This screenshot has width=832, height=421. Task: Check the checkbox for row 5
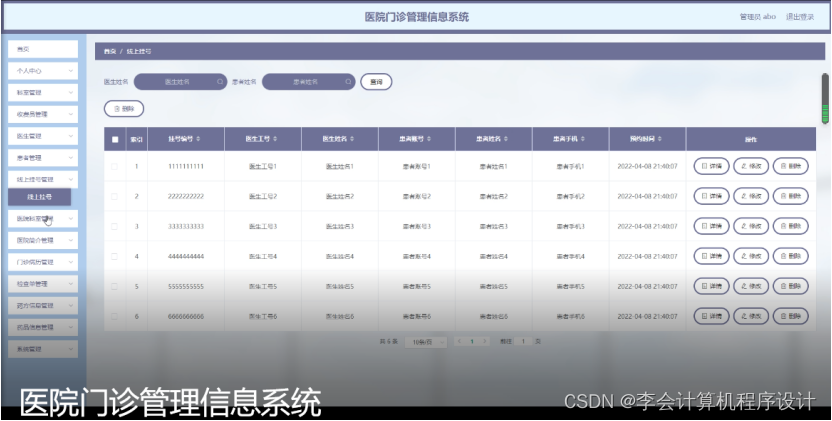(x=115, y=286)
